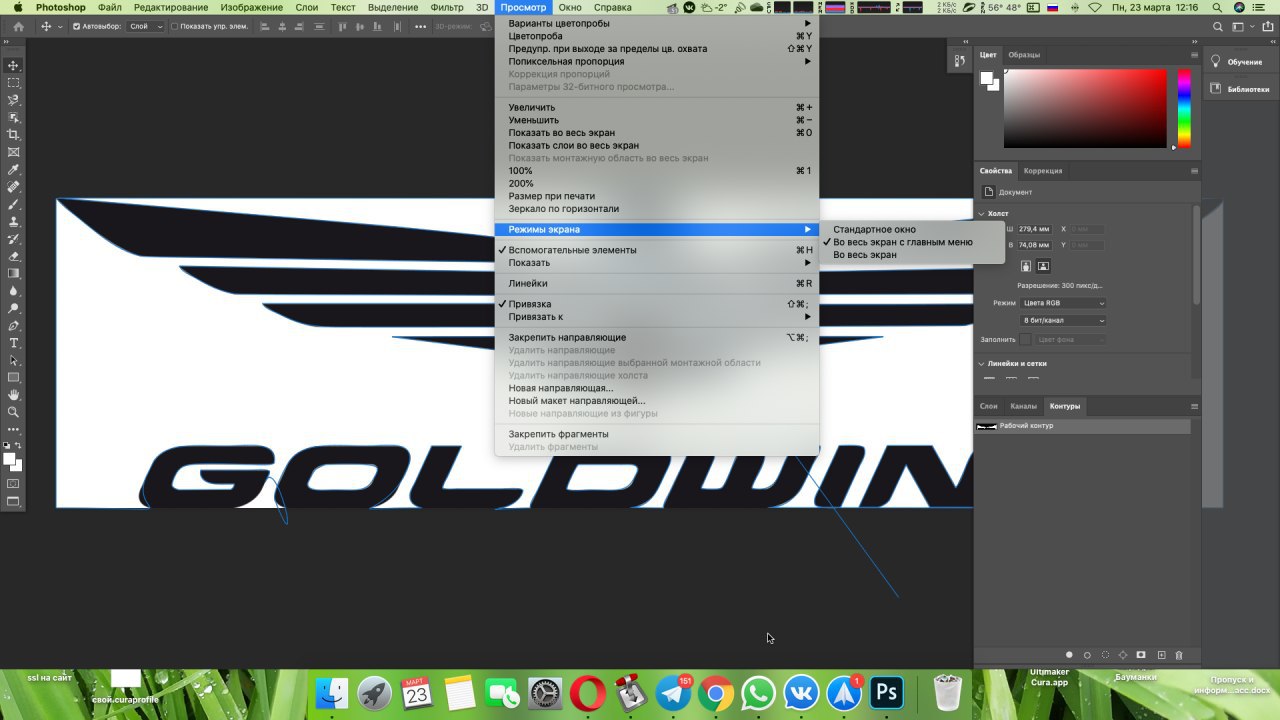Add mask icon in Paths panel
Image resolution: width=1280 pixels, height=720 pixels.
click(x=1141, y=655)
